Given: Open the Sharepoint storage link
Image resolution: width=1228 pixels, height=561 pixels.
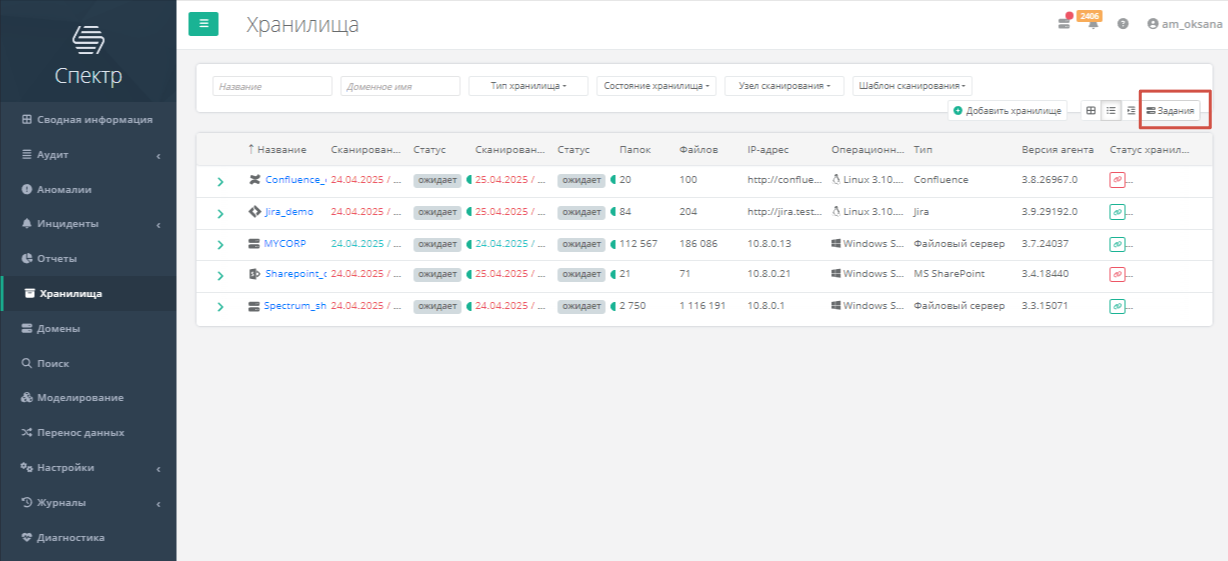Looking at the screenshot, I should tap(296, 274).
